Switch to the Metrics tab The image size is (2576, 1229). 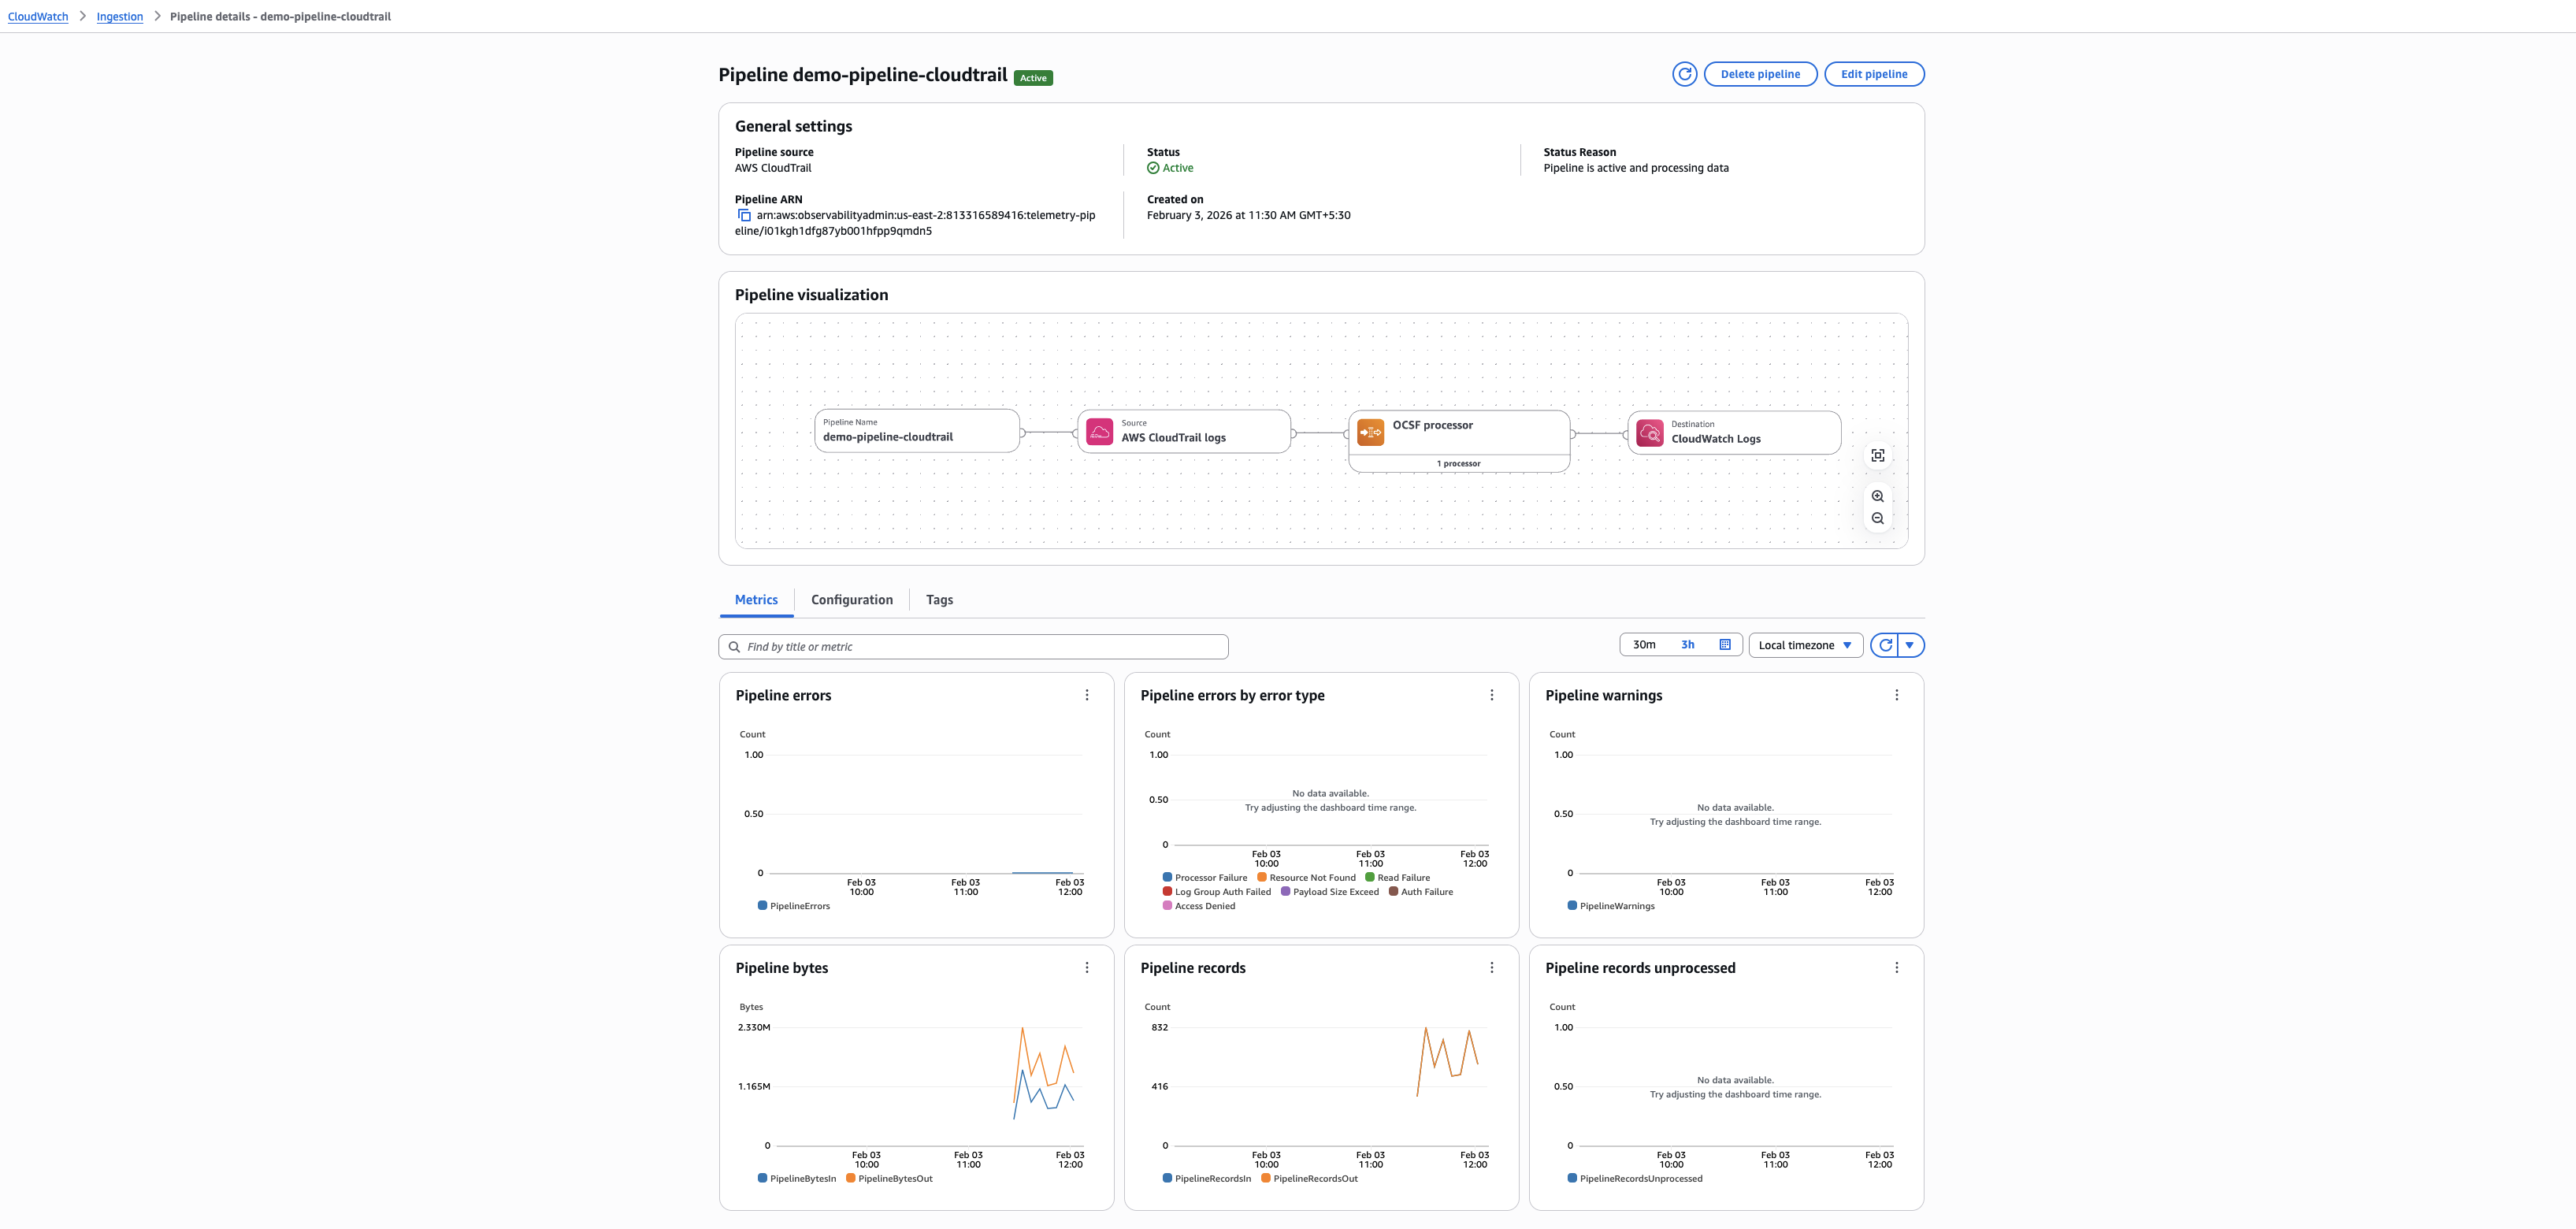click(x=756, y=600)
